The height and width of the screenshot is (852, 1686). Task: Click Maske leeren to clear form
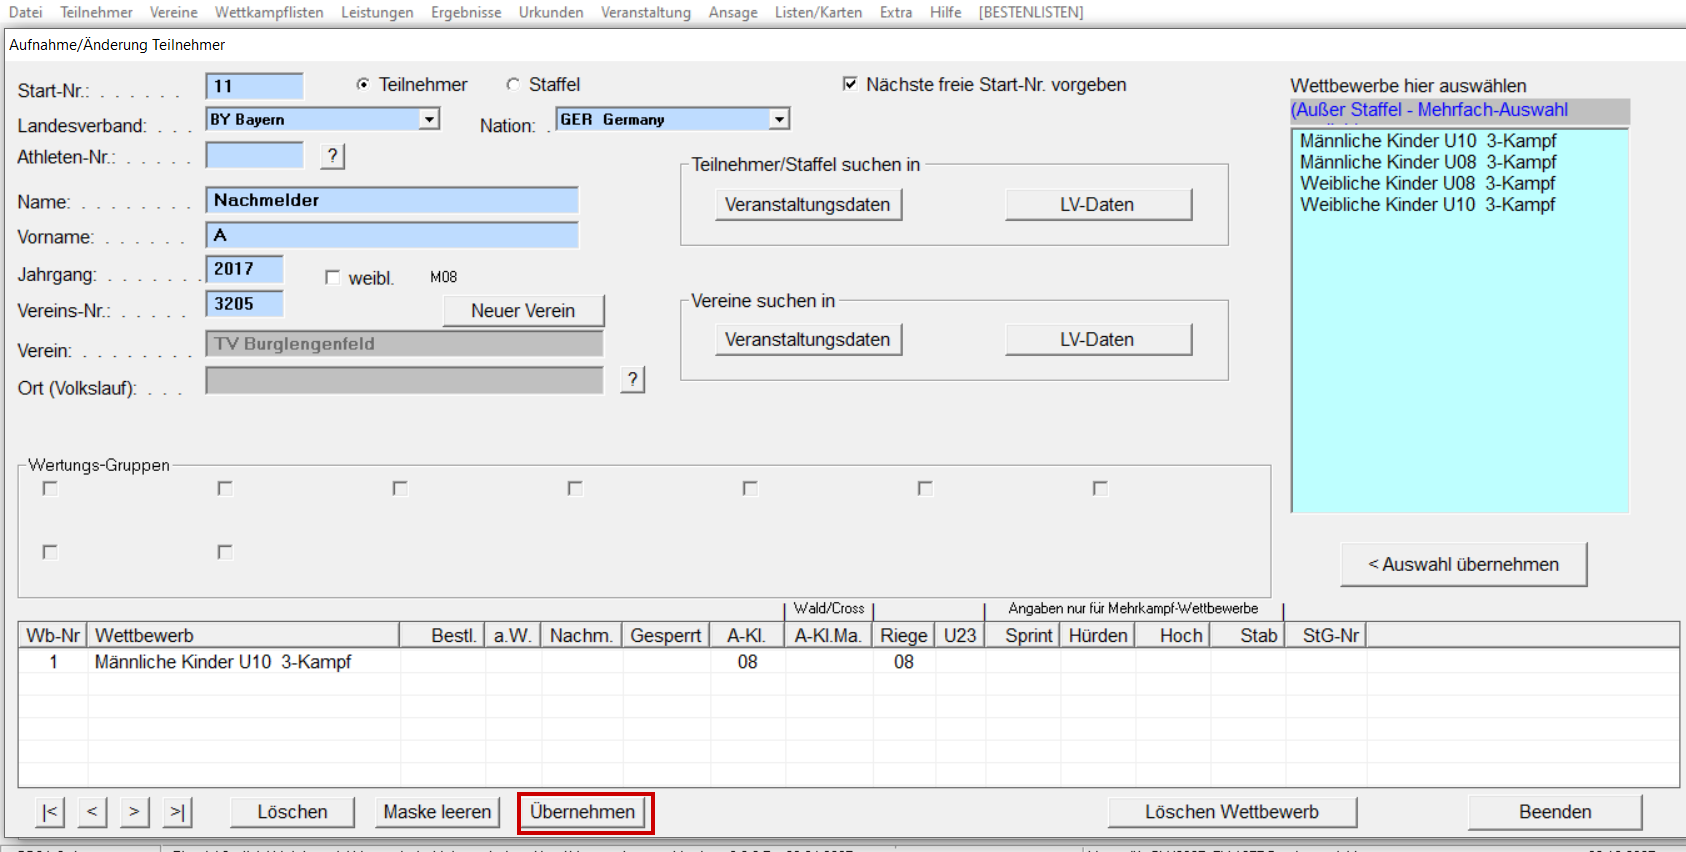pos(437,812)
